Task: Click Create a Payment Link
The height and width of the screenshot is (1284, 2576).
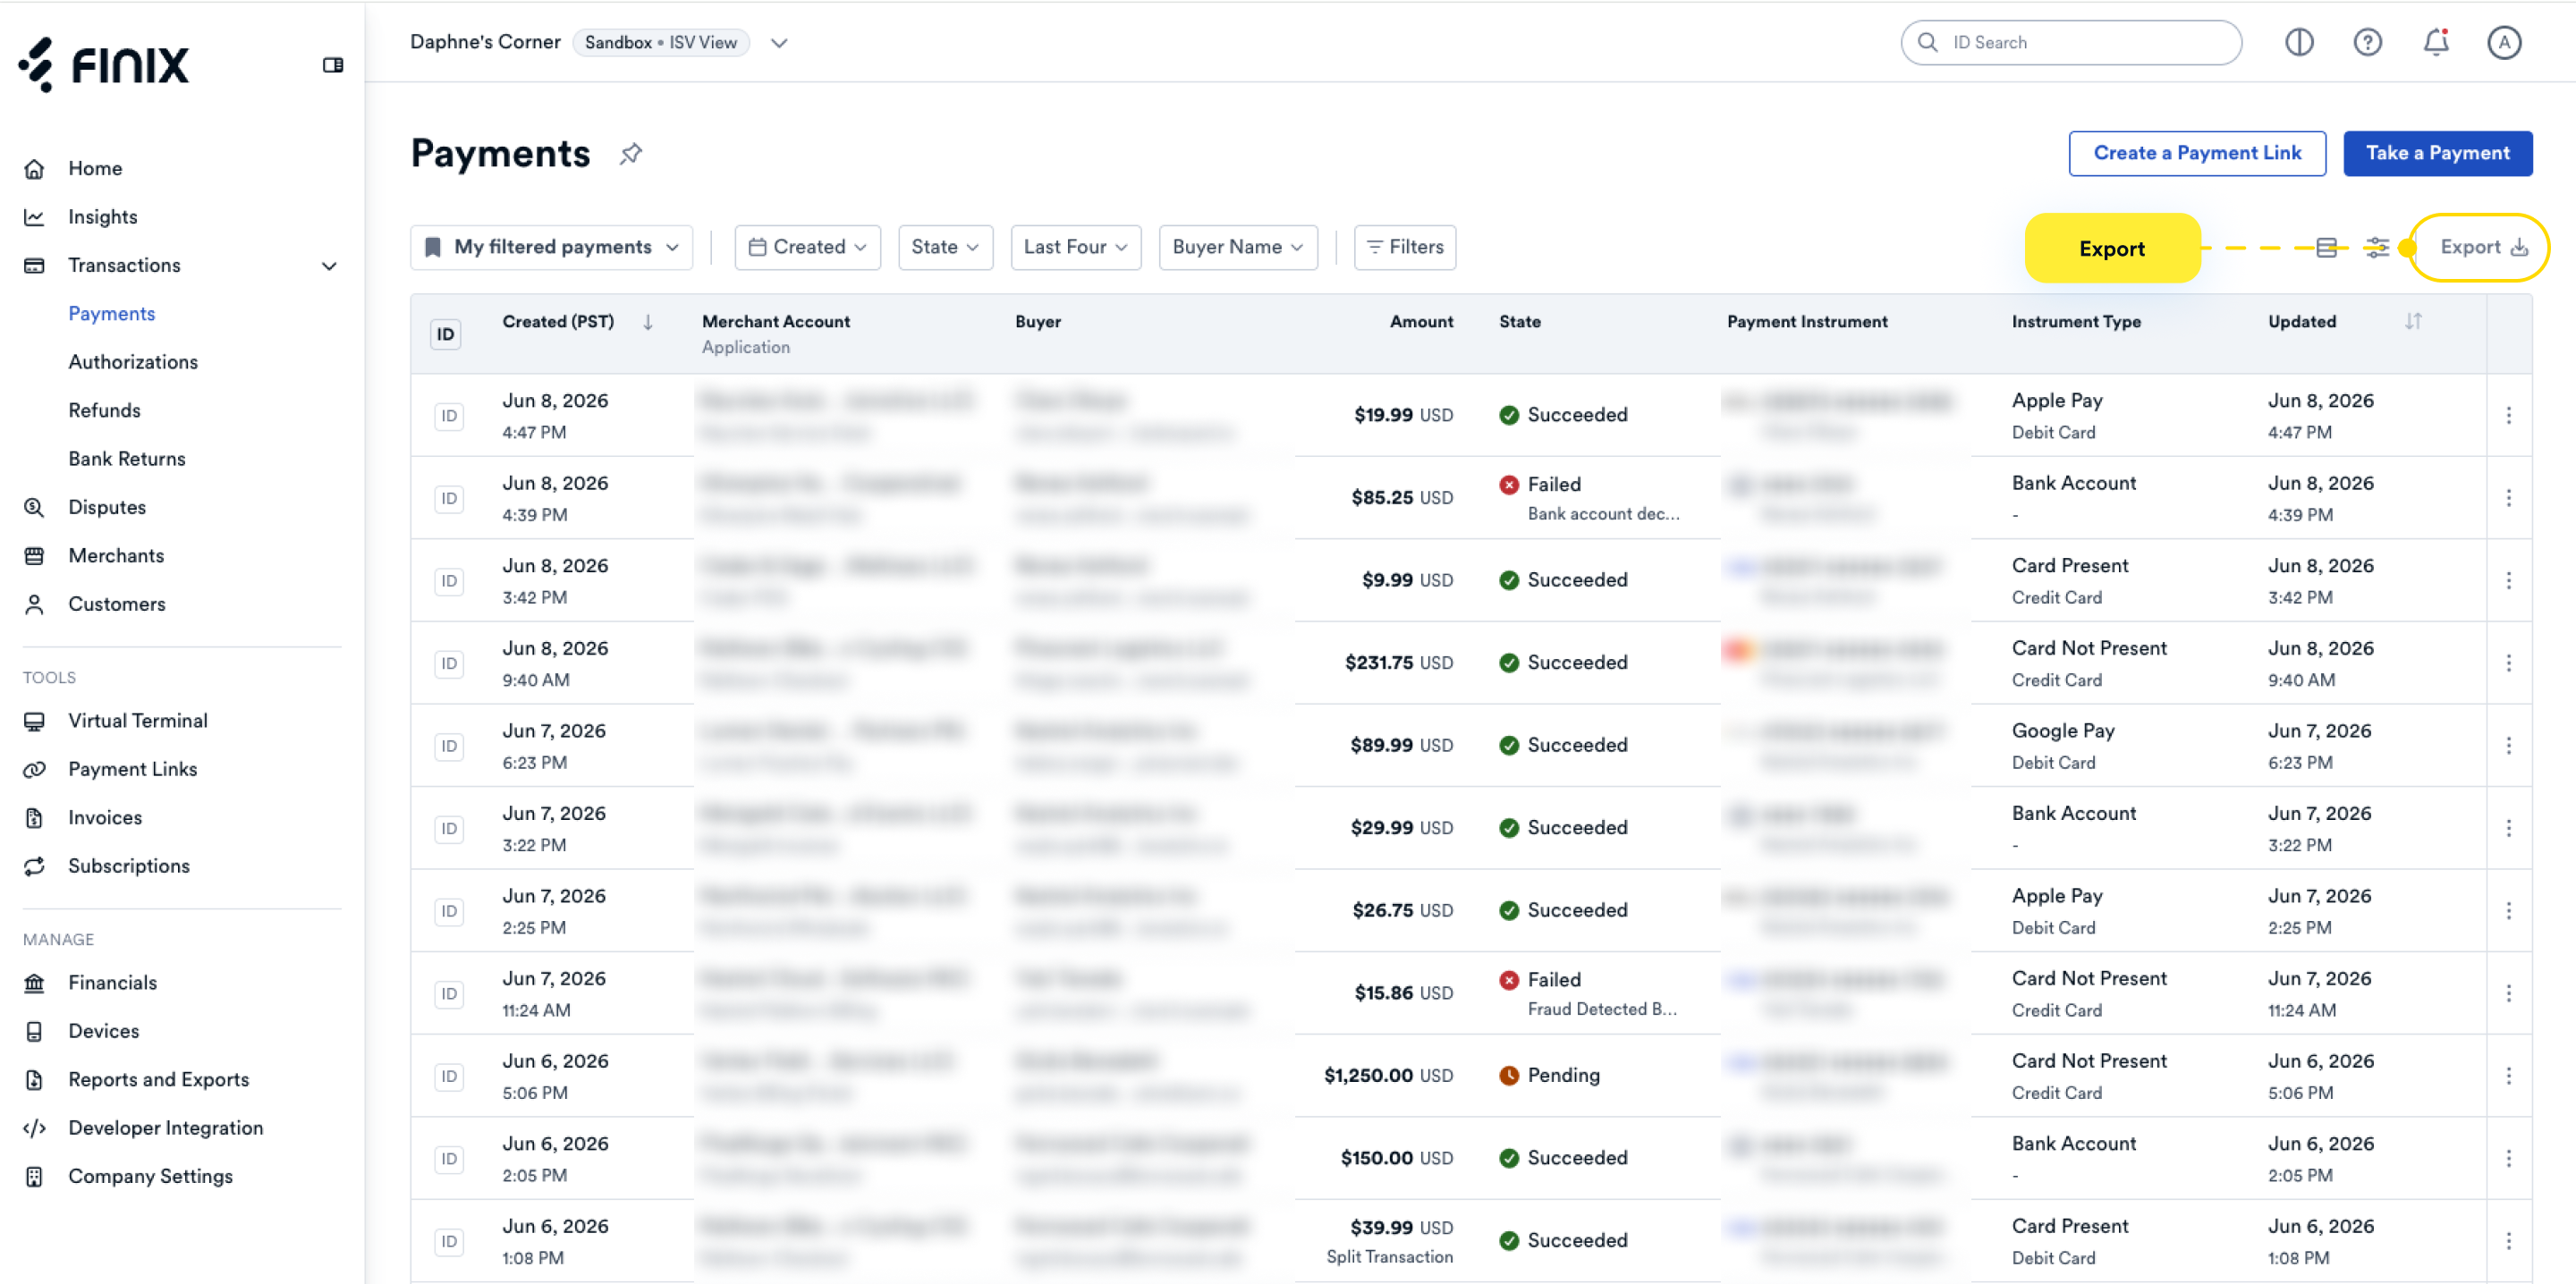Action: pyautogui.click(x=2197, y=153)
